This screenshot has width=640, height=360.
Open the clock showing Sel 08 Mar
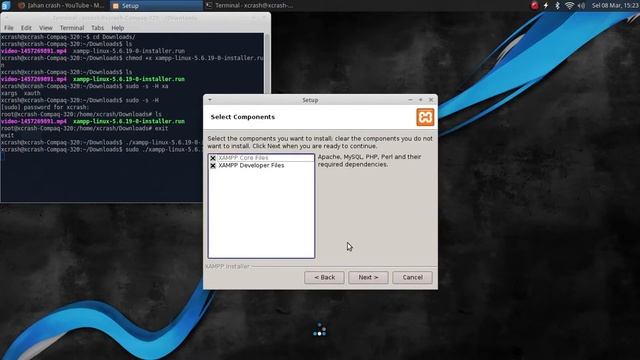pos(615,5)
